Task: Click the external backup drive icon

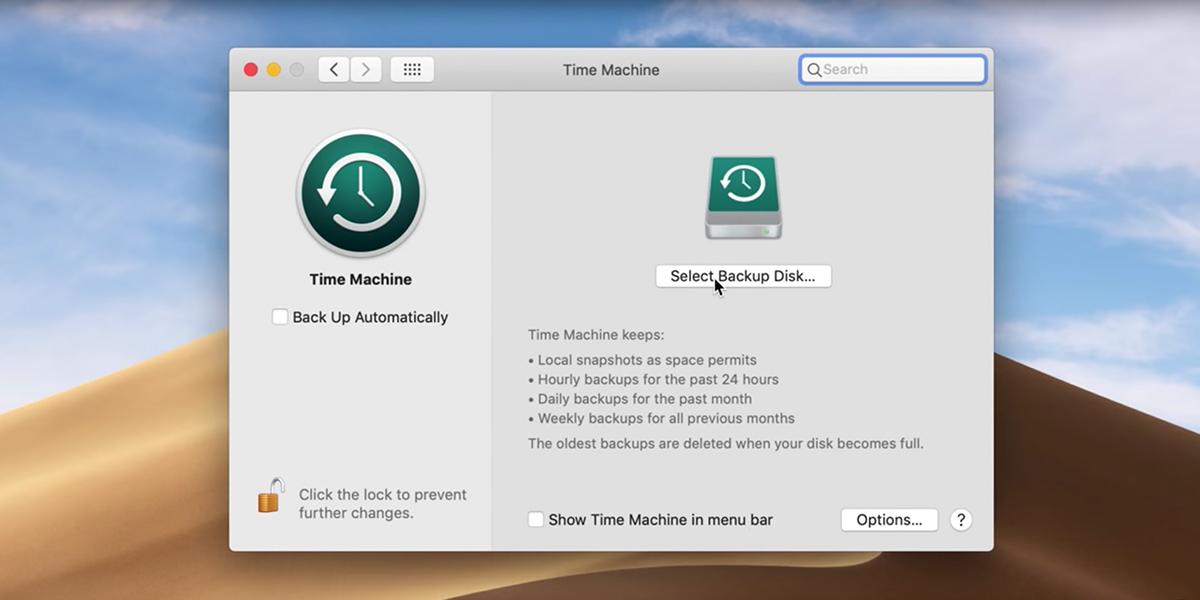Action: [743, 199]
